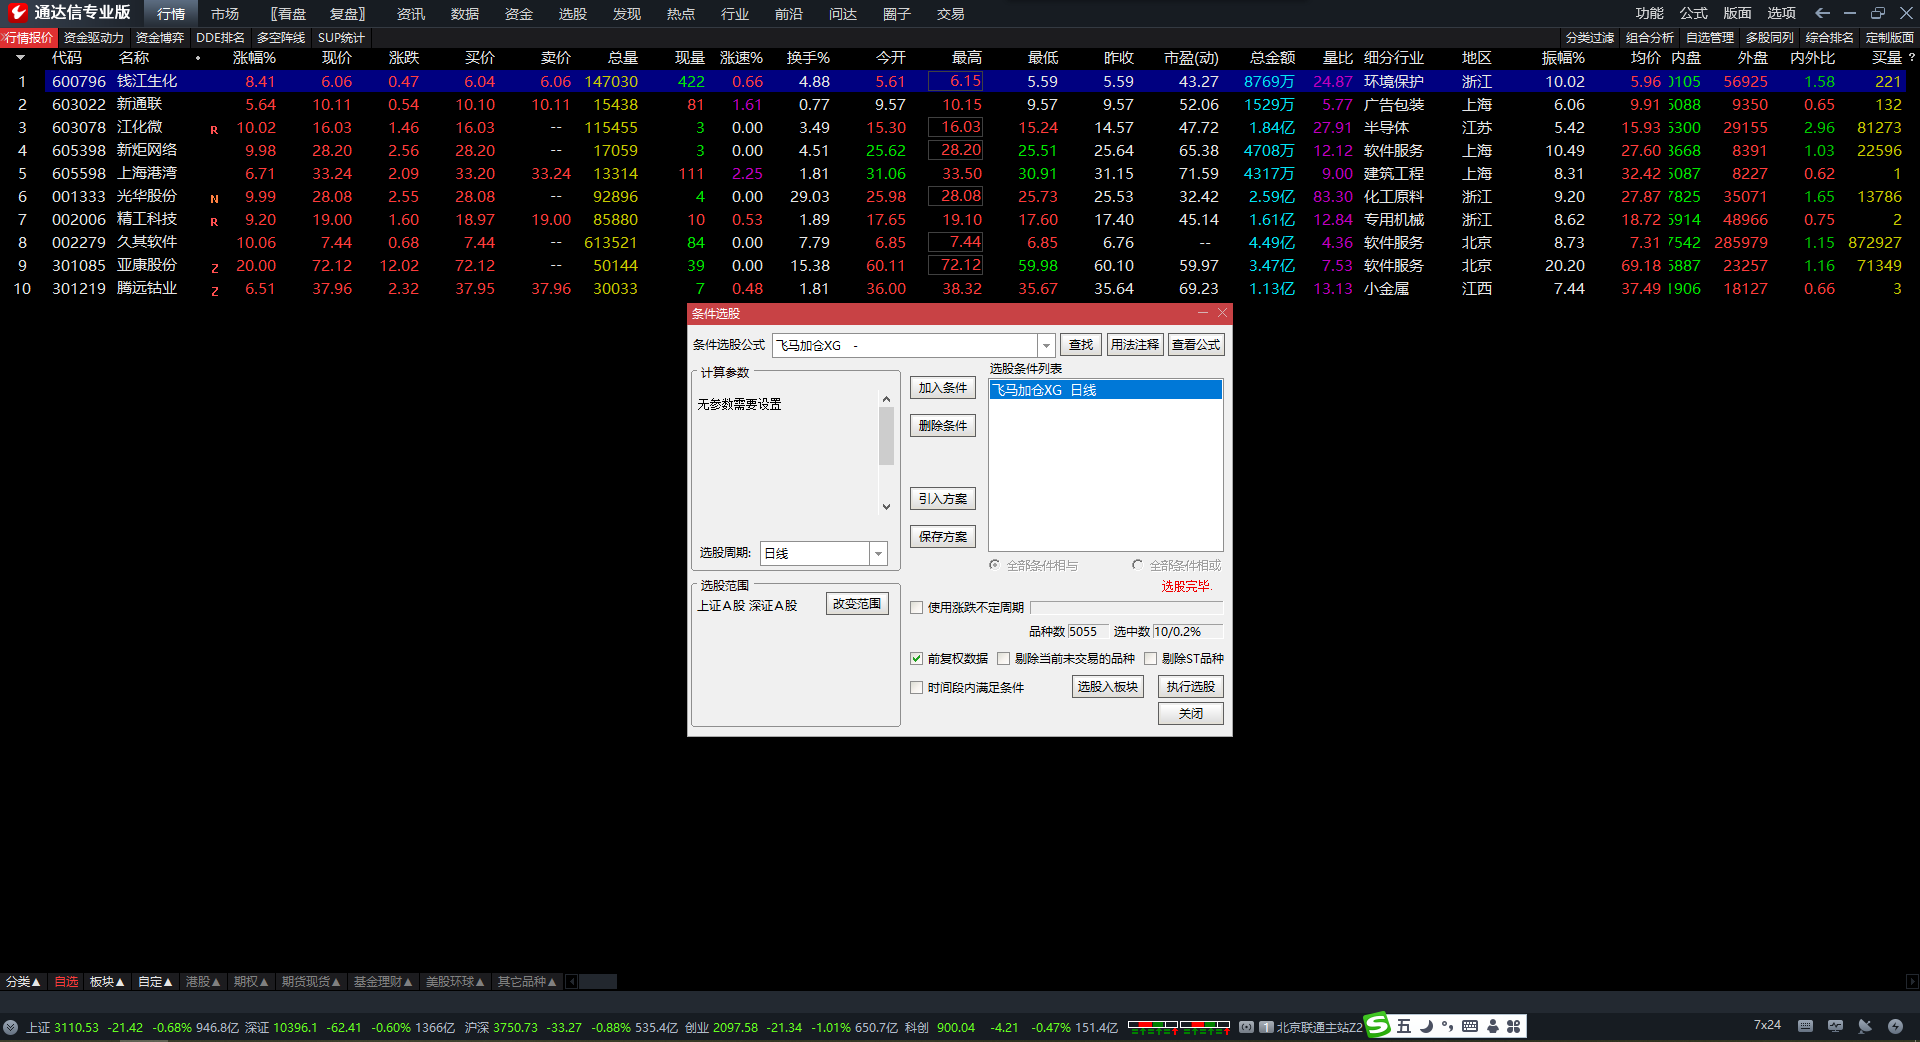Switch the 五 input mode in IME bar
1920x1042 pixels.
[x=1404, y=1026]
